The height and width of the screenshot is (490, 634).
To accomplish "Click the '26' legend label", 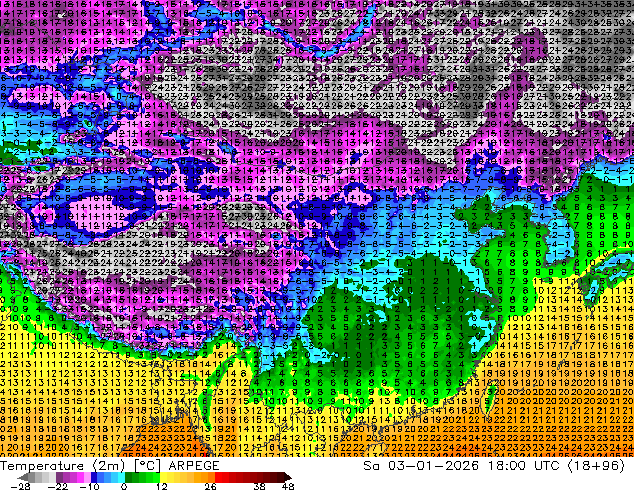I will (x=210, y=486).
